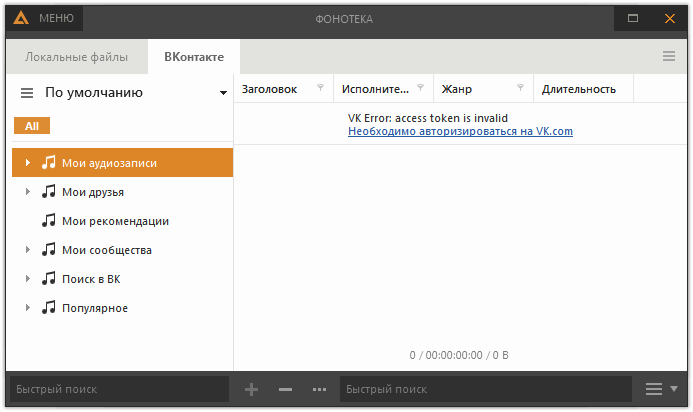This screenshot has width=693, height=412.
Task: Click the music note icon of Популярное
Action: point(49,307)
